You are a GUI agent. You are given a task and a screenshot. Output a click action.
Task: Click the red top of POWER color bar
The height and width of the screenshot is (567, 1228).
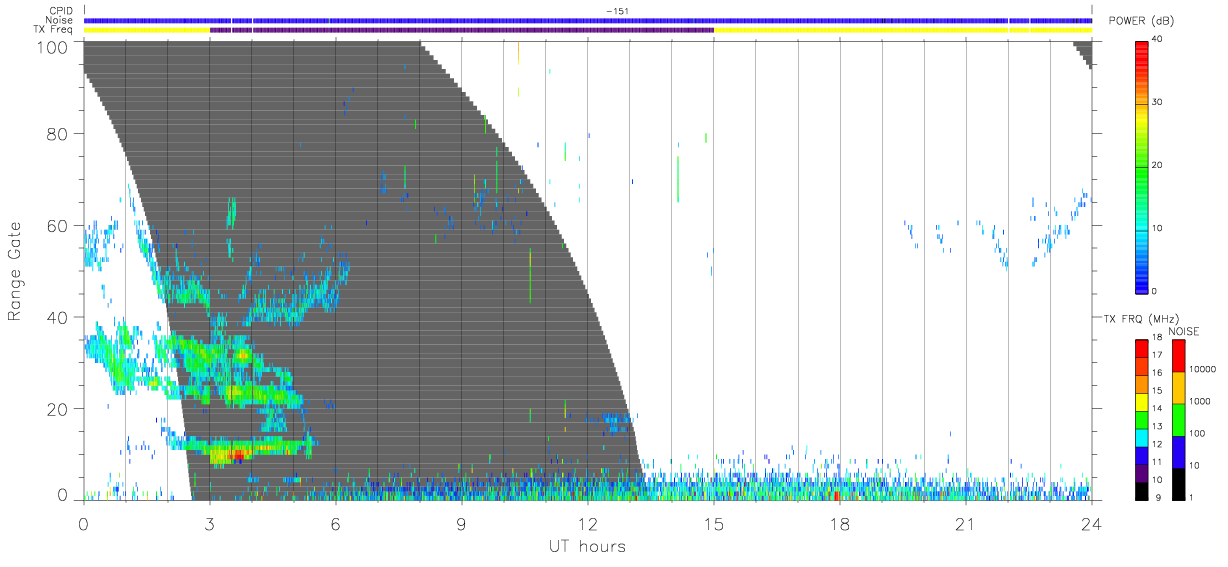click(1142, 44)
